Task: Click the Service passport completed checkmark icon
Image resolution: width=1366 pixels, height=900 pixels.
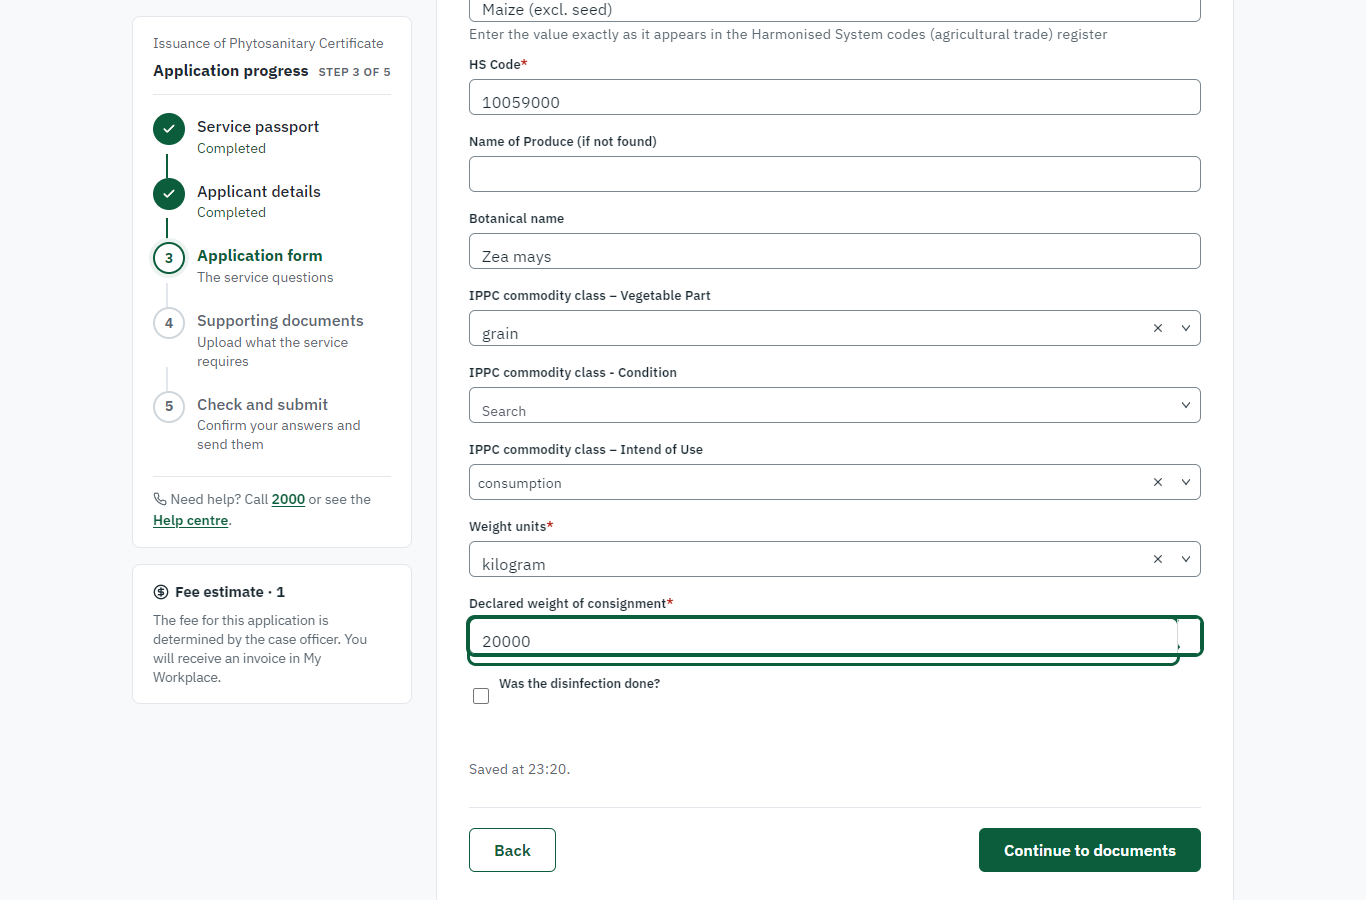Action: (169, 129)
